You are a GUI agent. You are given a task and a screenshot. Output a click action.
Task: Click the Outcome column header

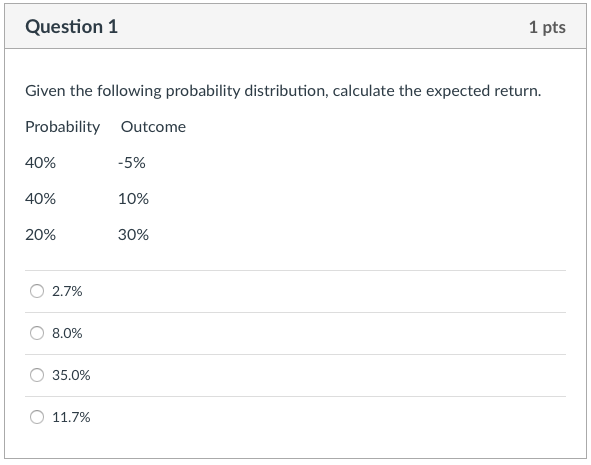pyautogui.click(x=153, y=127)
